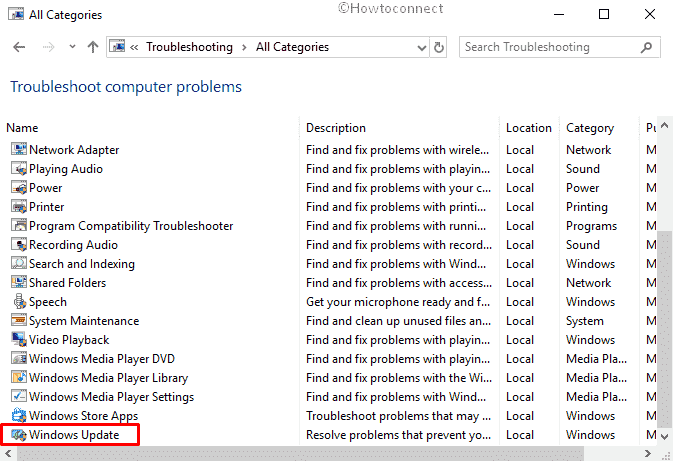Go back with the back arrow
This screenshot has height=461, width=673.
[x=19, y=47]
